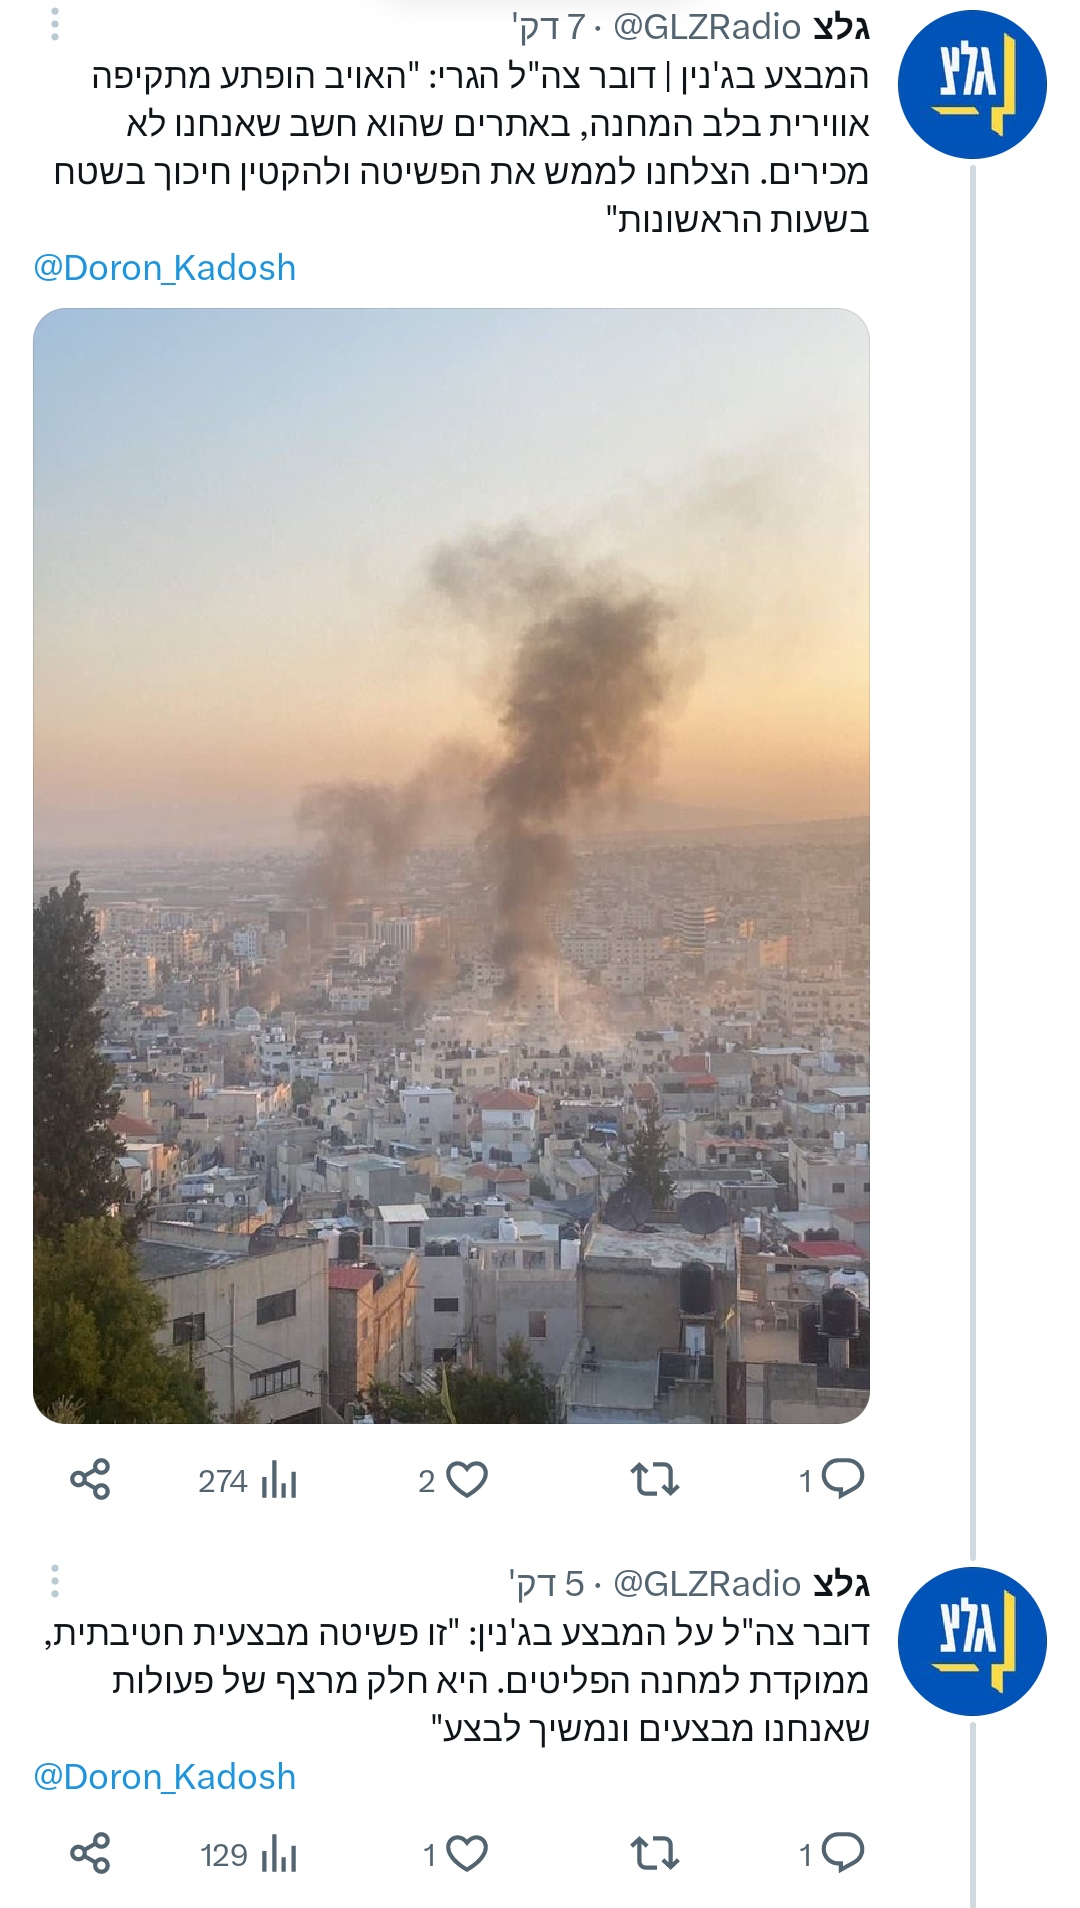The image size is (1080, 1908).
Task: Open three-dot menu on first tweet
Action: tap(55, 25)
